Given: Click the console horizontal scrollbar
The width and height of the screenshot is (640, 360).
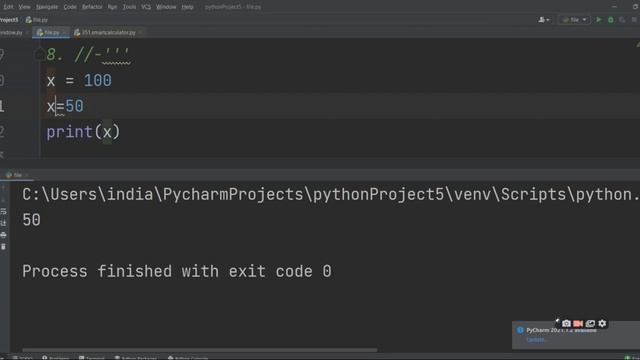Looking at the screenshot, I should (199, 350).
